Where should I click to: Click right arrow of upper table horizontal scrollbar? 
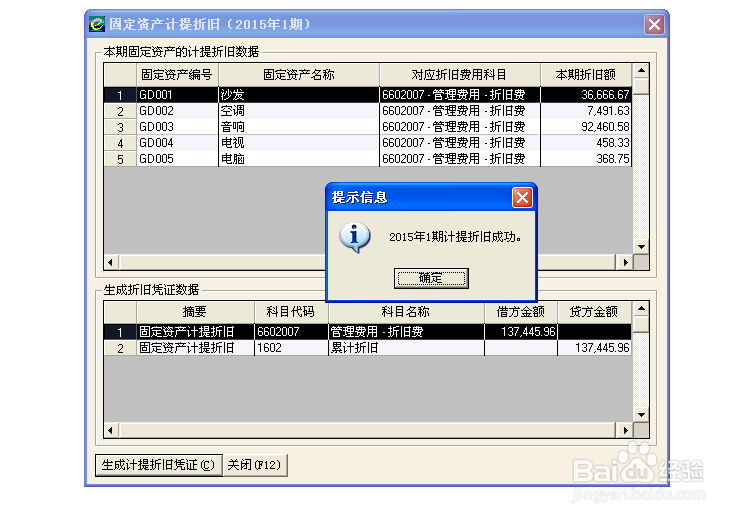pos(625,262)
